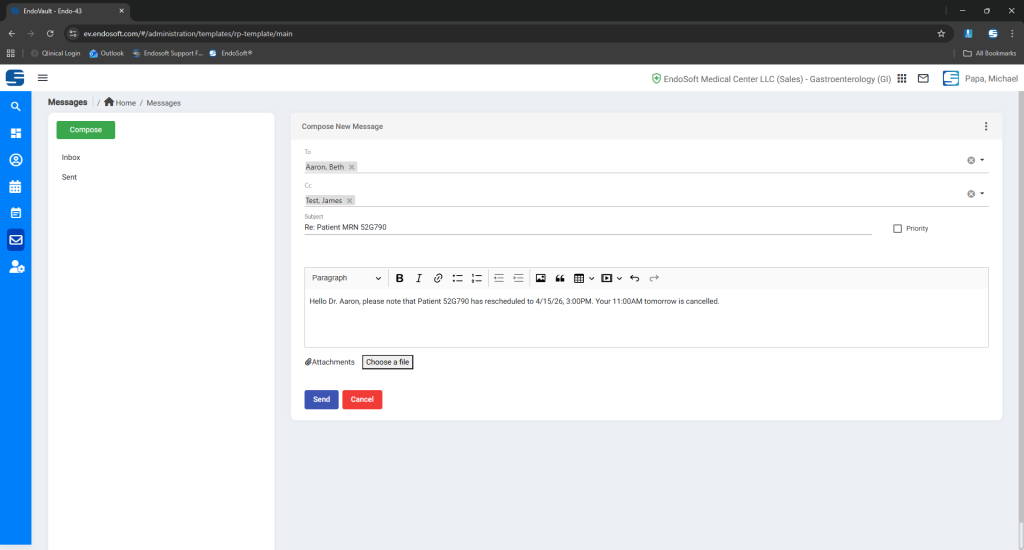Open the Inbox folder

pyautogui.click(x=71, y=158)
